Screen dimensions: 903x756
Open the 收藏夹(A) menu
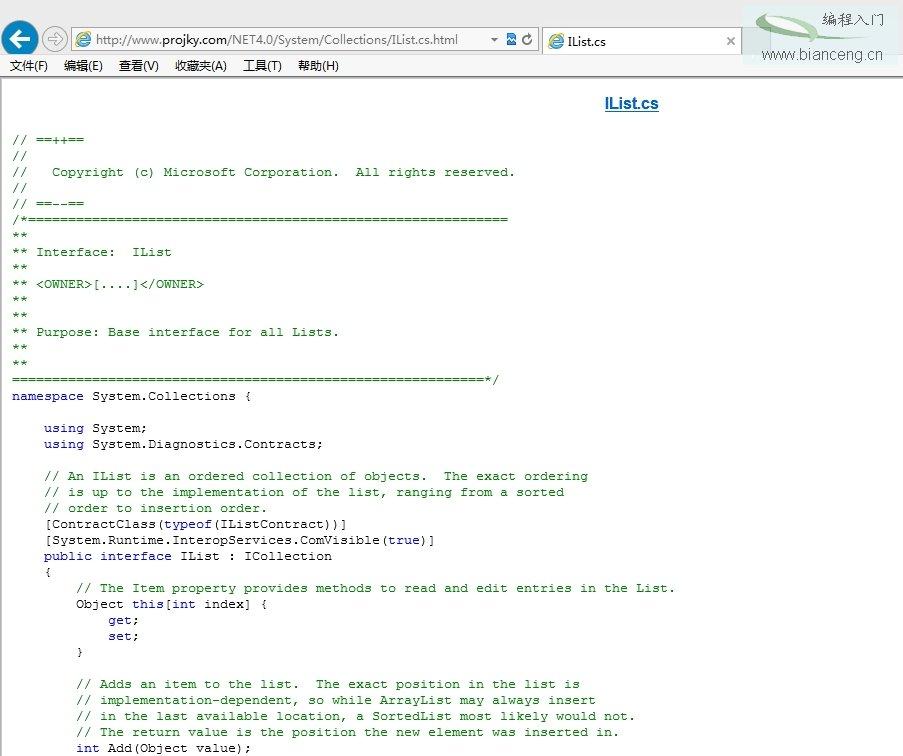point(201,66)
